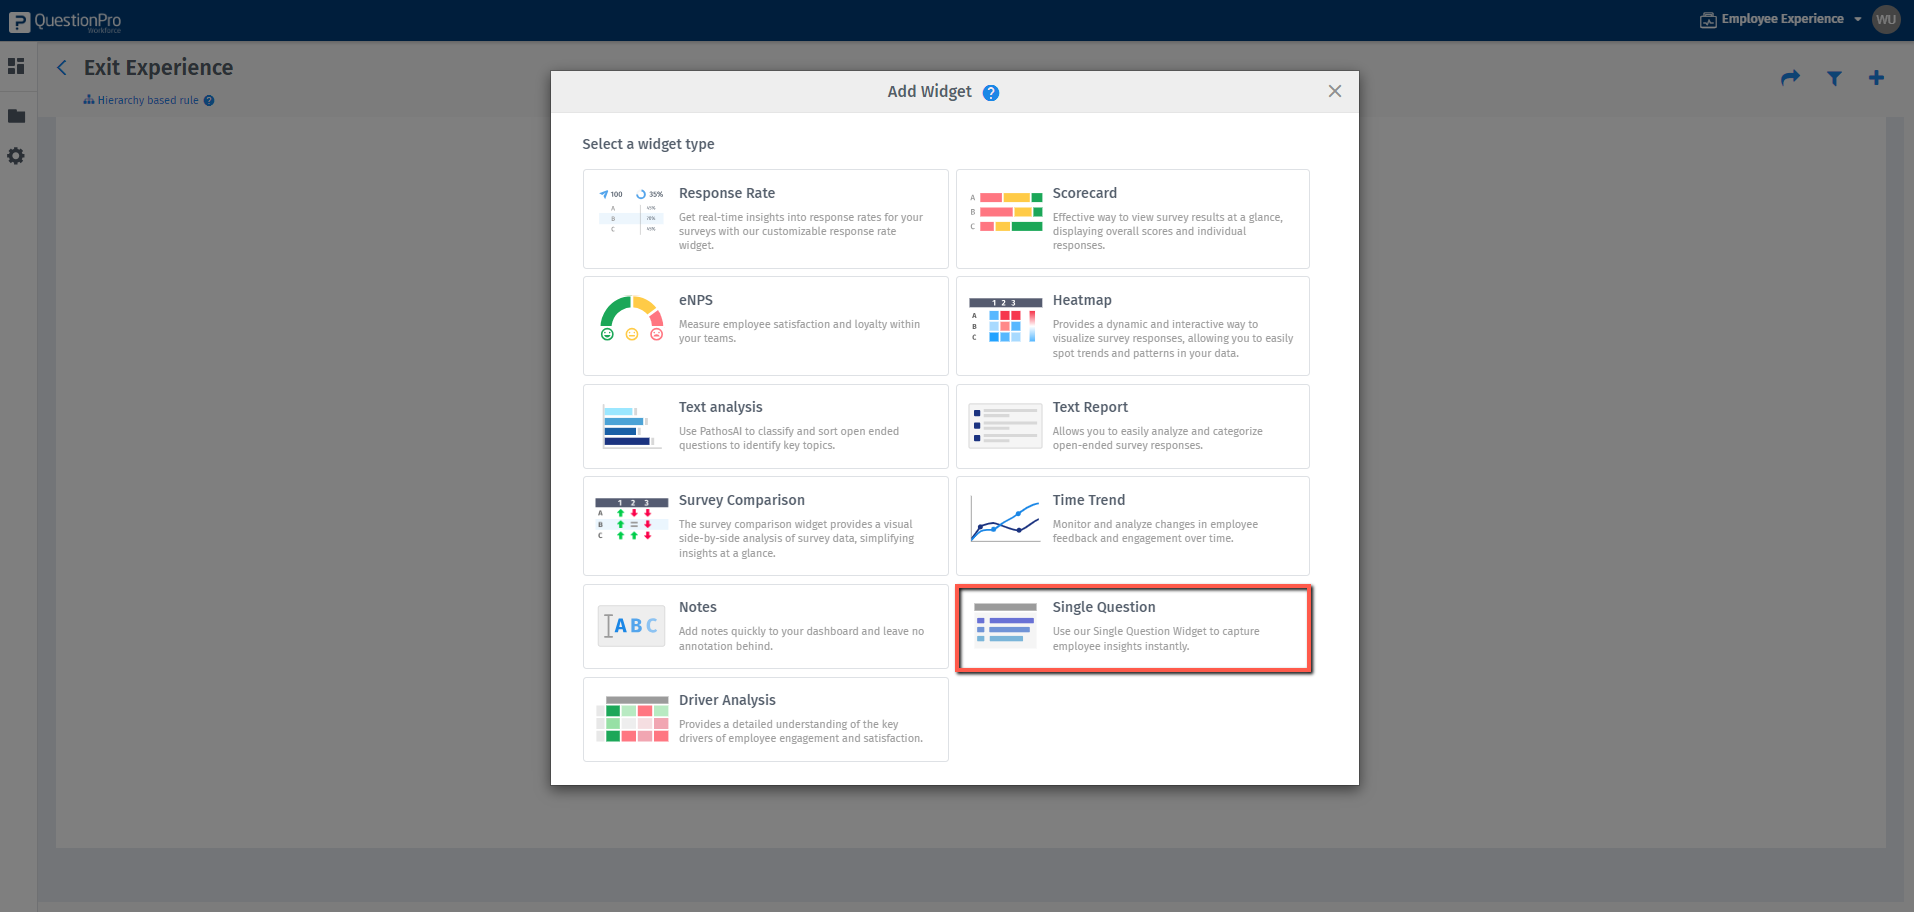
Task: Select the Response Rate widget thumbnail
Action: click(x=631, y=210)
